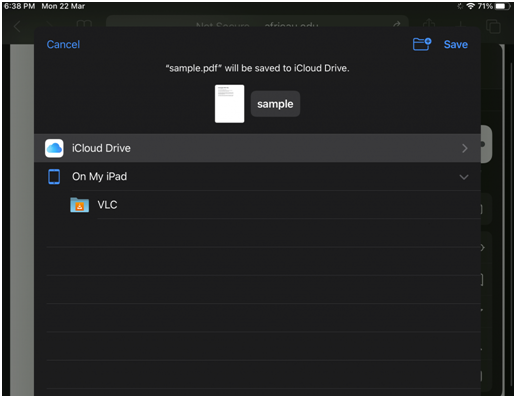The image size is (516, 398).
Task: Open Safari bookmarks icon behind the dialog
Action: [x=84, y=23]
